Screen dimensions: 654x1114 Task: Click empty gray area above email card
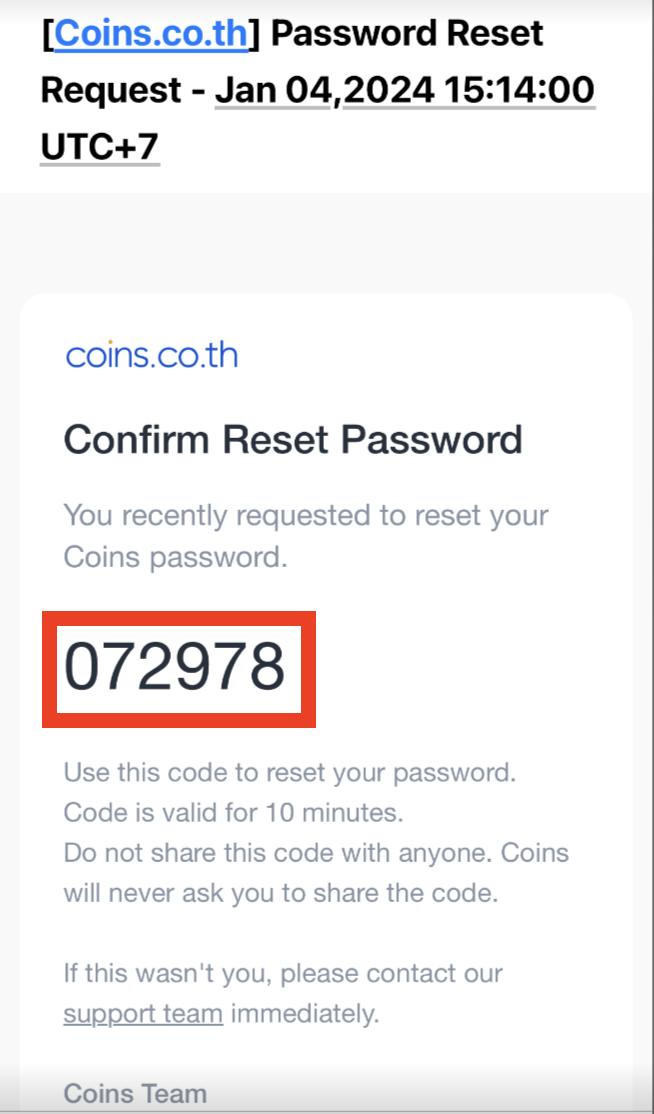(x=327, y=242)
